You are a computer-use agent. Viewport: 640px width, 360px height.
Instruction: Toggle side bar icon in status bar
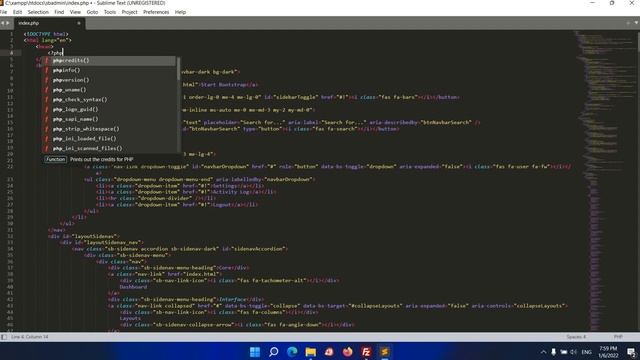click(x=4, y=337)
